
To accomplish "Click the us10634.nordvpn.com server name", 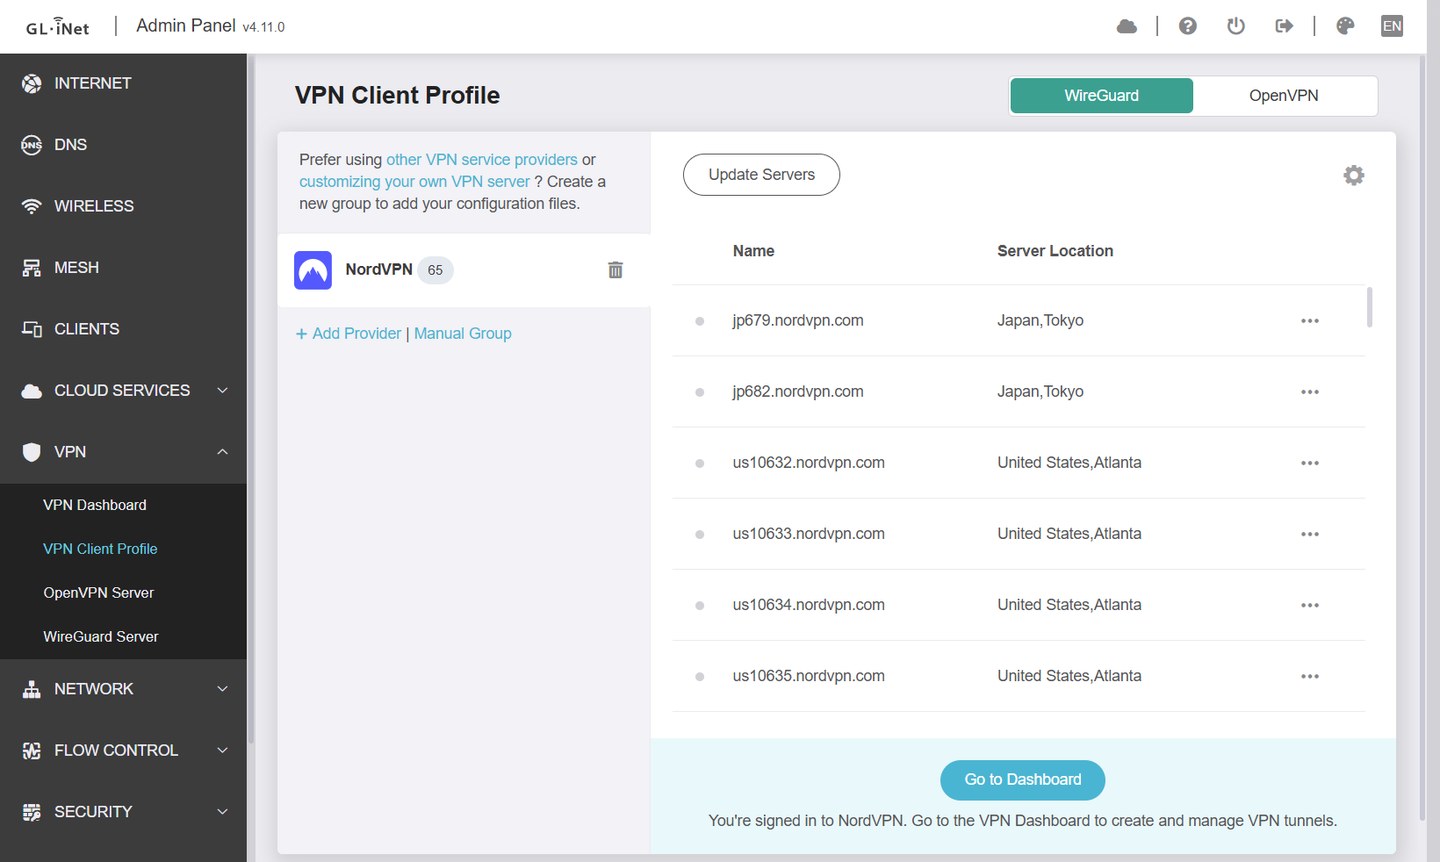I will 809,605.
